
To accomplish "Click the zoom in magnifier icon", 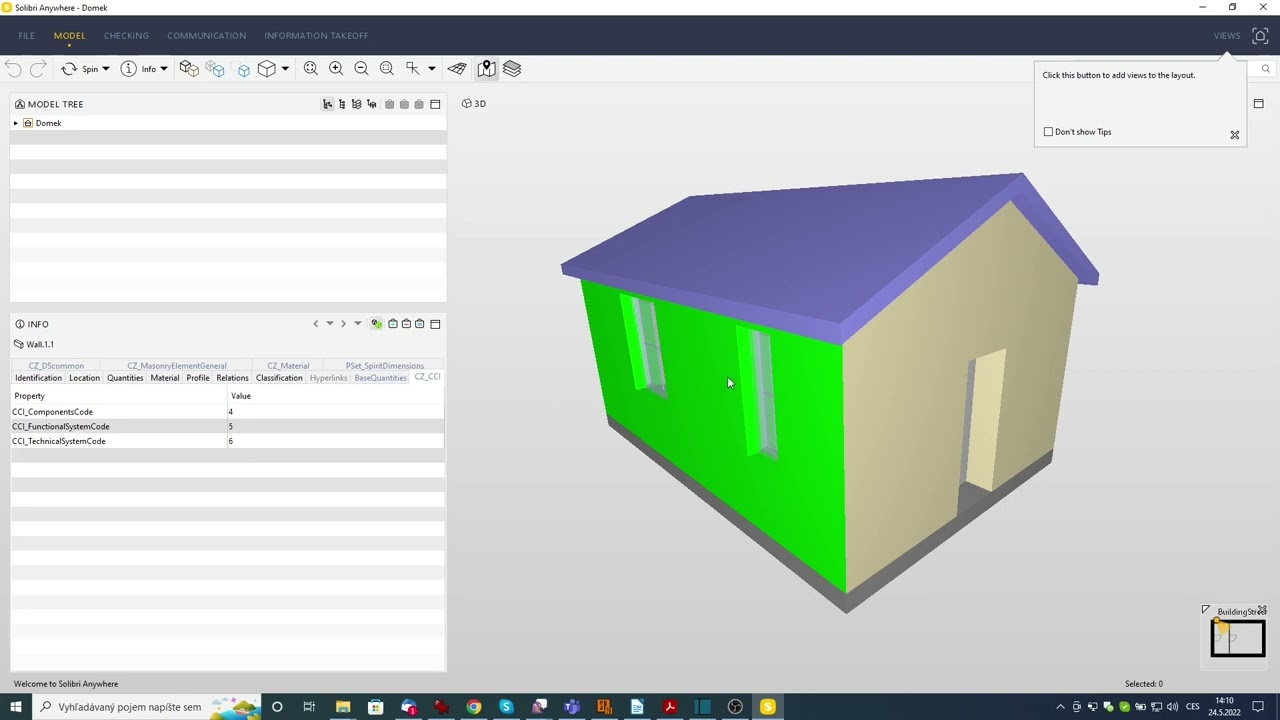I will click(x=336, y=69).
